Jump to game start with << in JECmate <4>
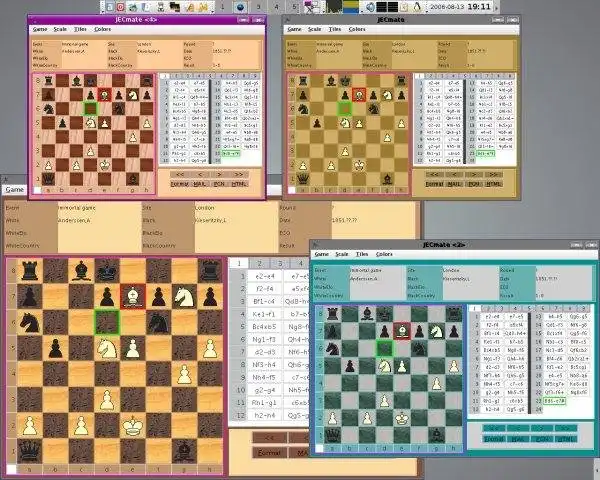 coord(179,175)
